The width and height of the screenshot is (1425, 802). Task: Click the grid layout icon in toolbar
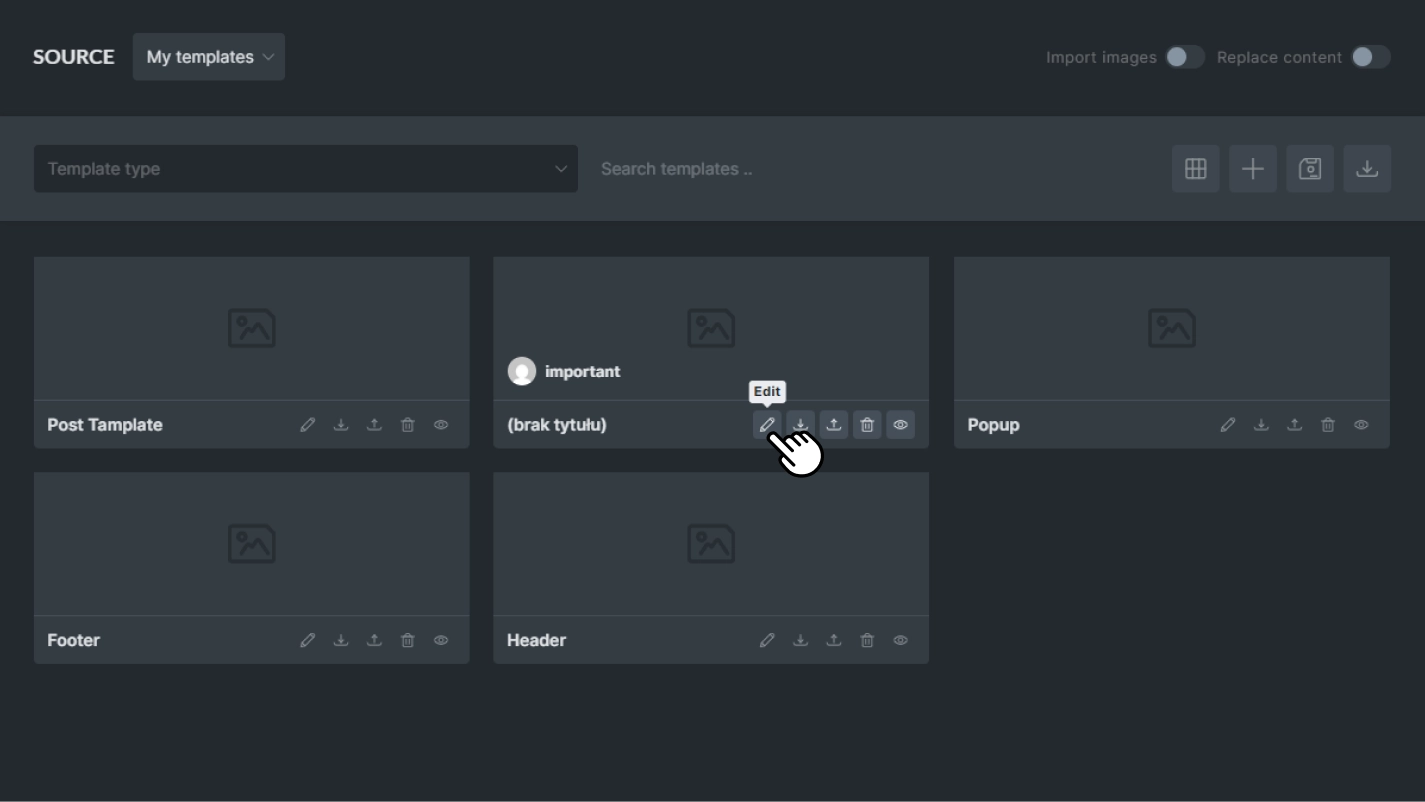pos(1195,169)
